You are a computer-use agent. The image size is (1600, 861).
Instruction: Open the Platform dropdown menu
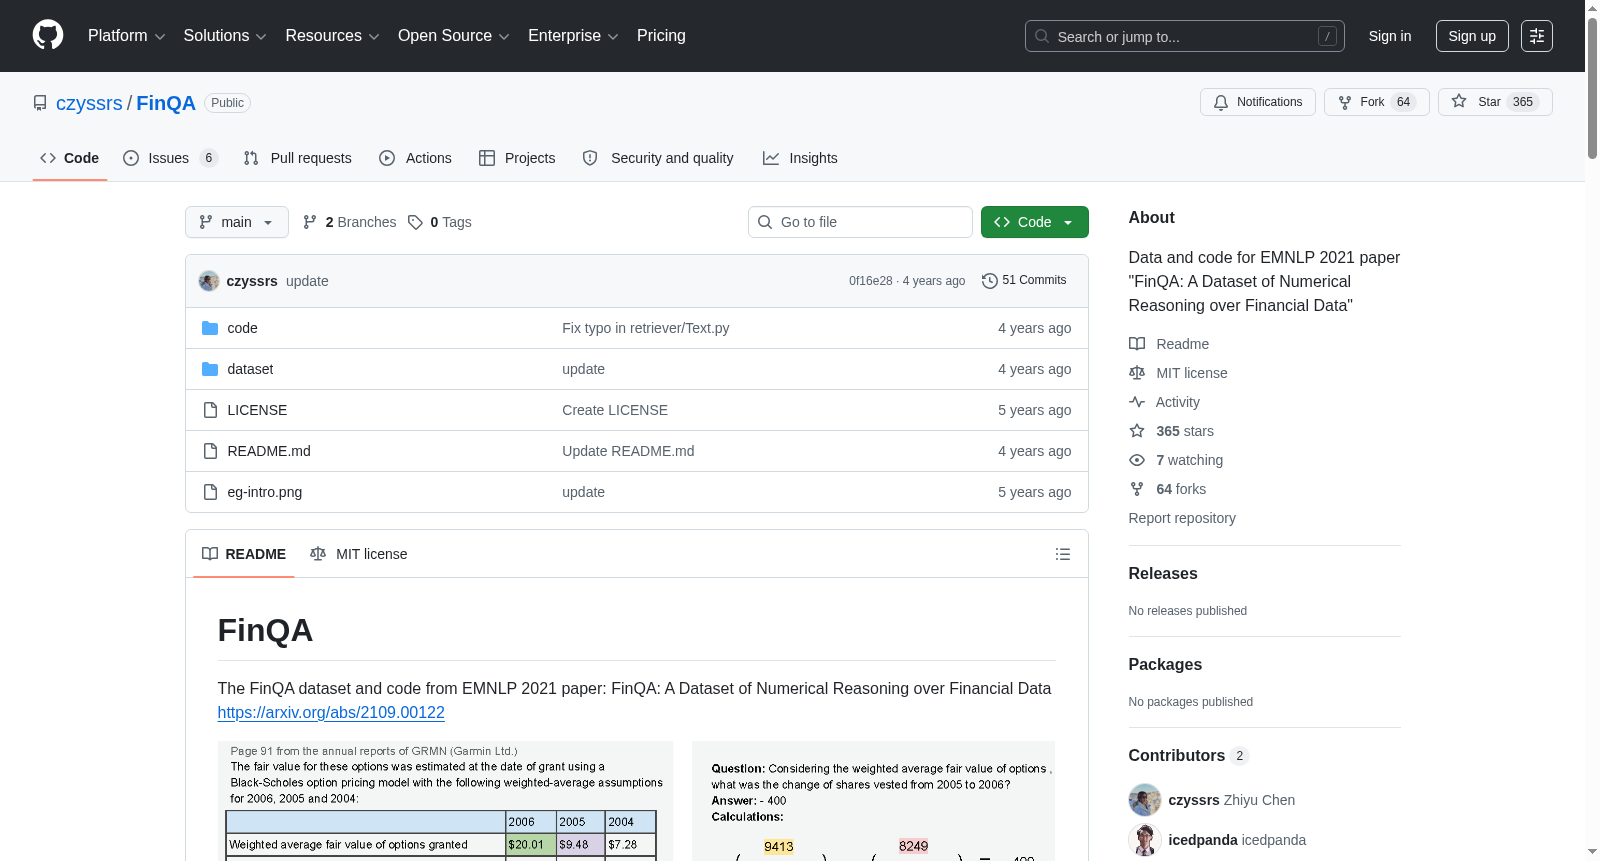tap(126, 36)
